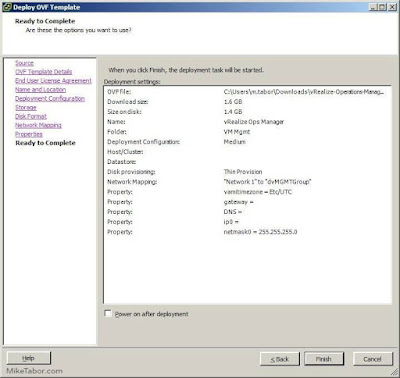Click the gateway property value
Image resolution: width=400 pixels, height=378 pixels.
[x=239, y=202]
